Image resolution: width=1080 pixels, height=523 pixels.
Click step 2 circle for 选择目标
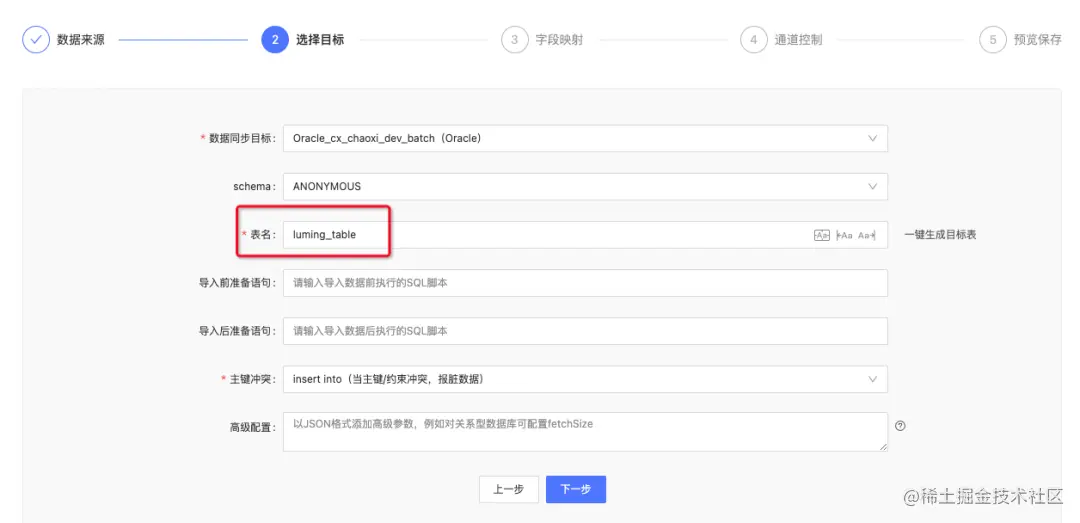click(x=275, y=40)
